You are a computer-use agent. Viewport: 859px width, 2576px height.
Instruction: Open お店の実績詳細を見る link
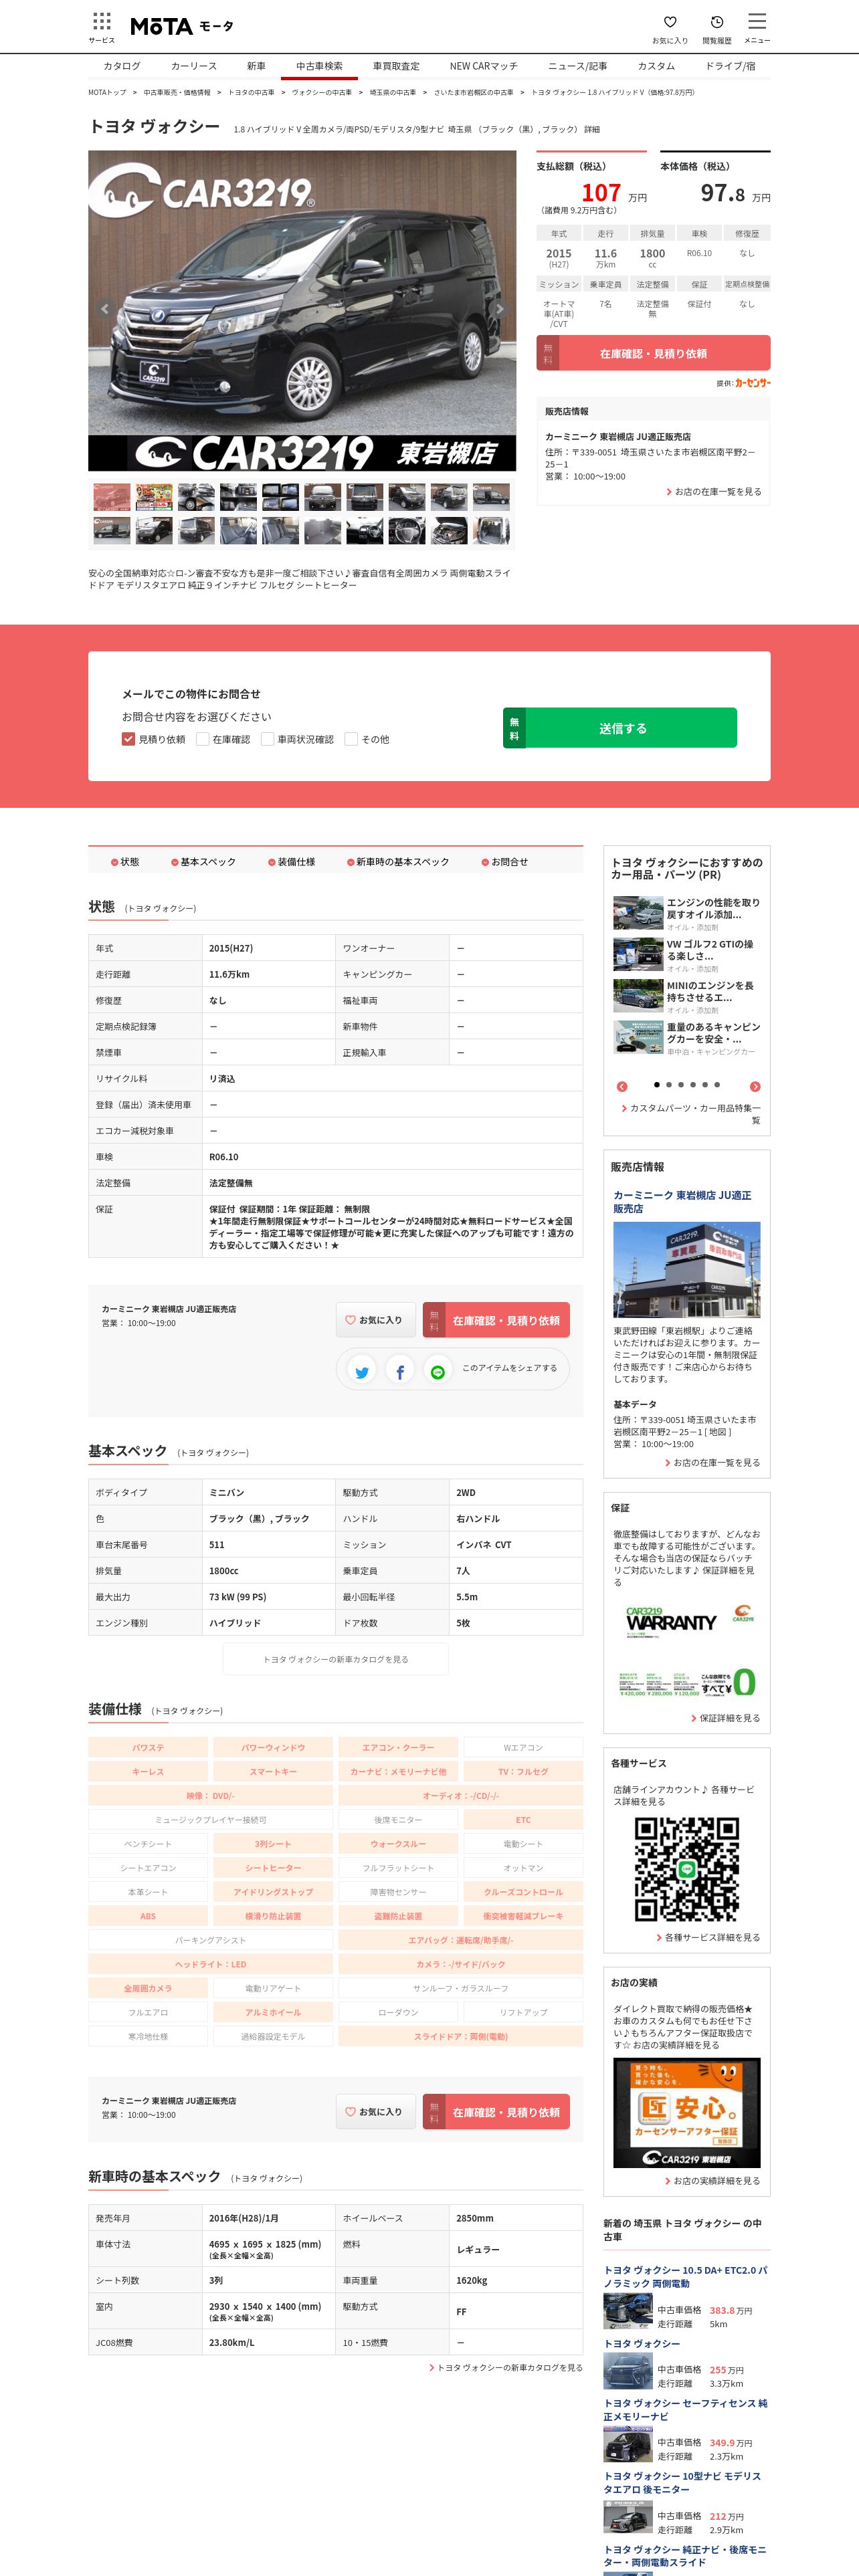(712, 2181)
